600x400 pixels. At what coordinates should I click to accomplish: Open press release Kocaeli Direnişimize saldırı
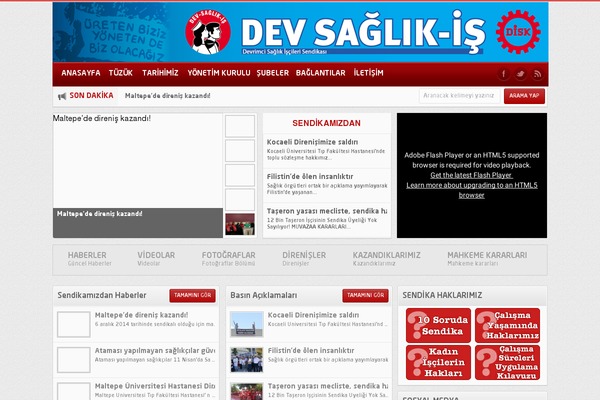tap(313, 315)
